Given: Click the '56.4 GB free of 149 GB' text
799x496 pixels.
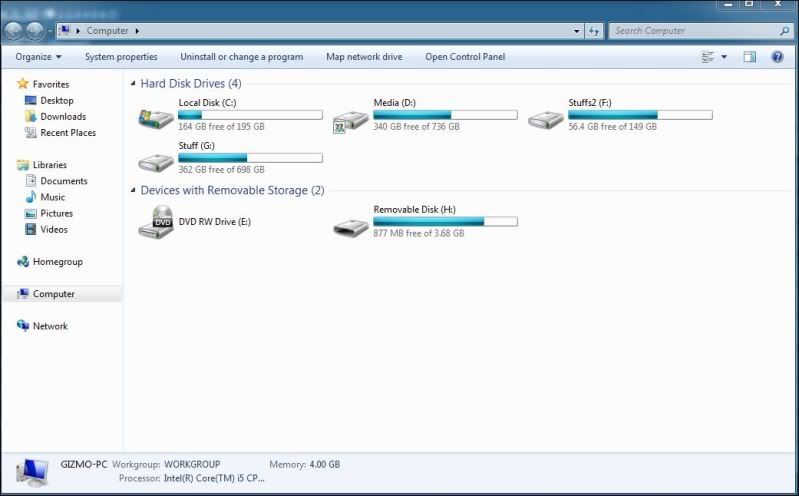Looking at the screenshot, I should 612,126.
